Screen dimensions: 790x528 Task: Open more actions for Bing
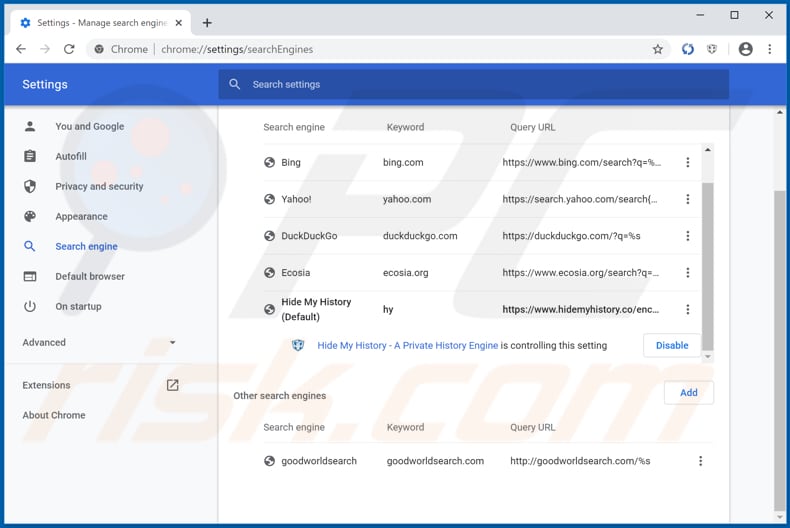tap(688, 162)
